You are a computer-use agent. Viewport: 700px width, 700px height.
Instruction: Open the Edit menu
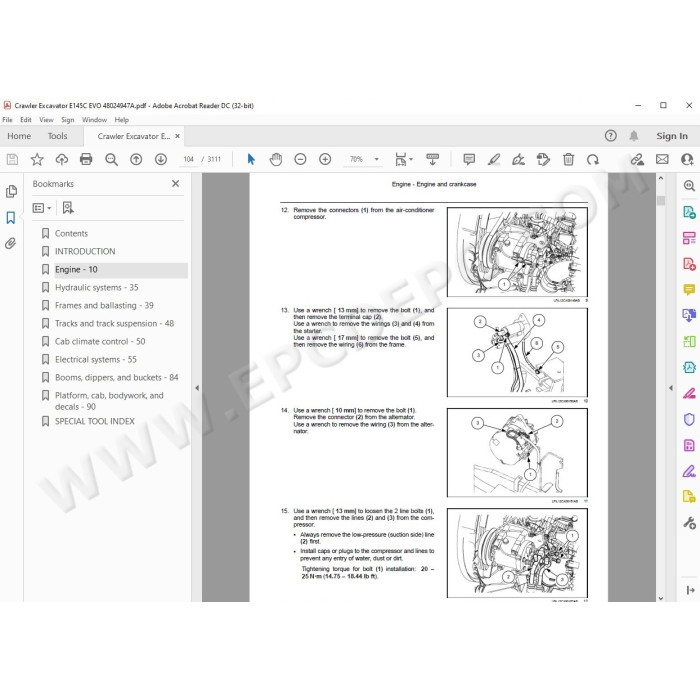(26, 120)
